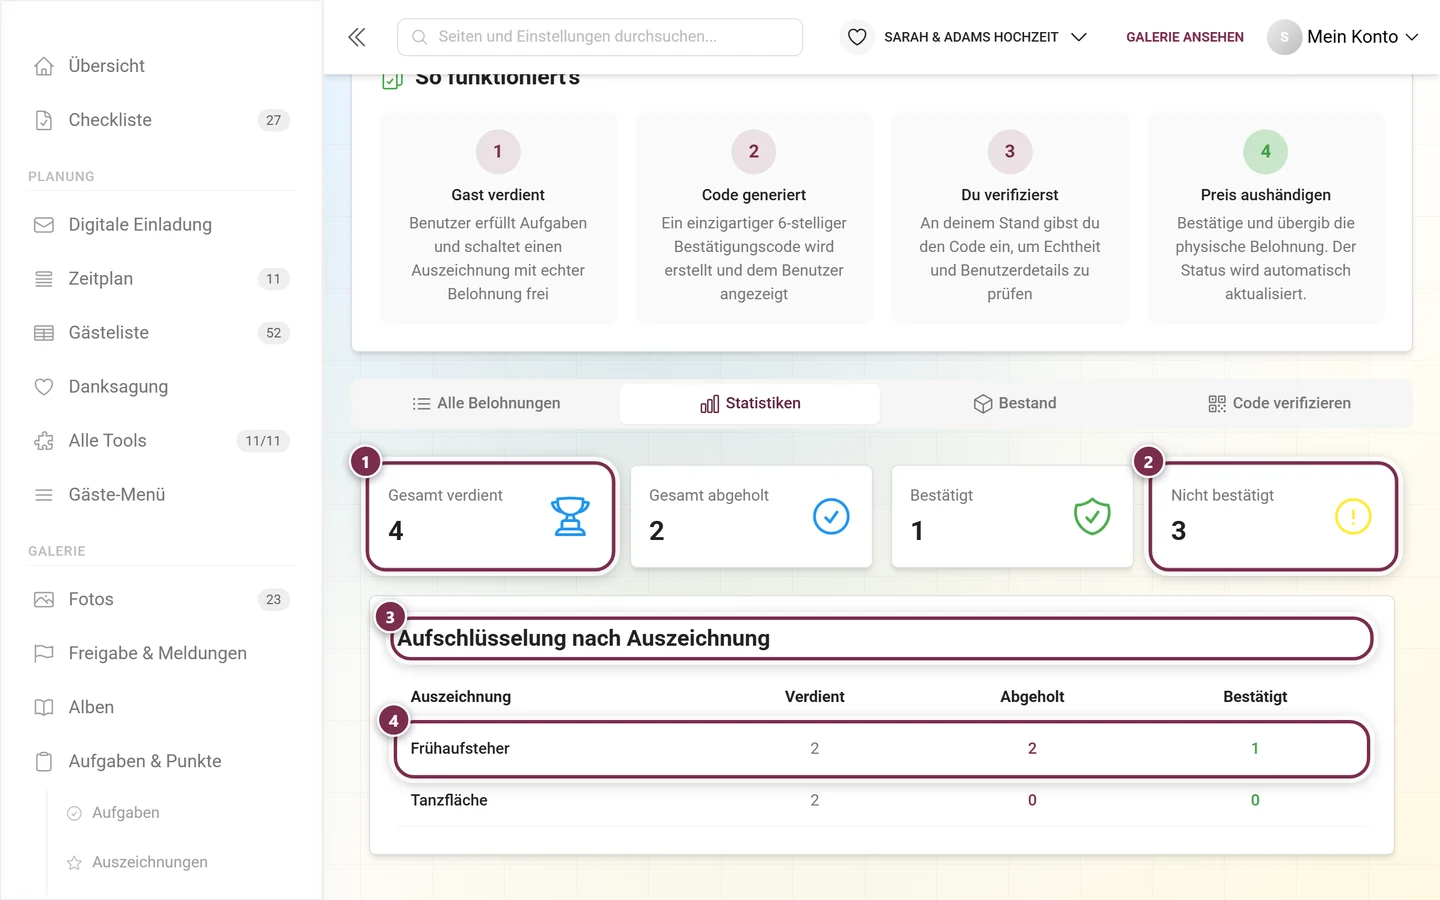Click the Gästeliste table icon
The image size is (1440, 900).
[44, 333]
